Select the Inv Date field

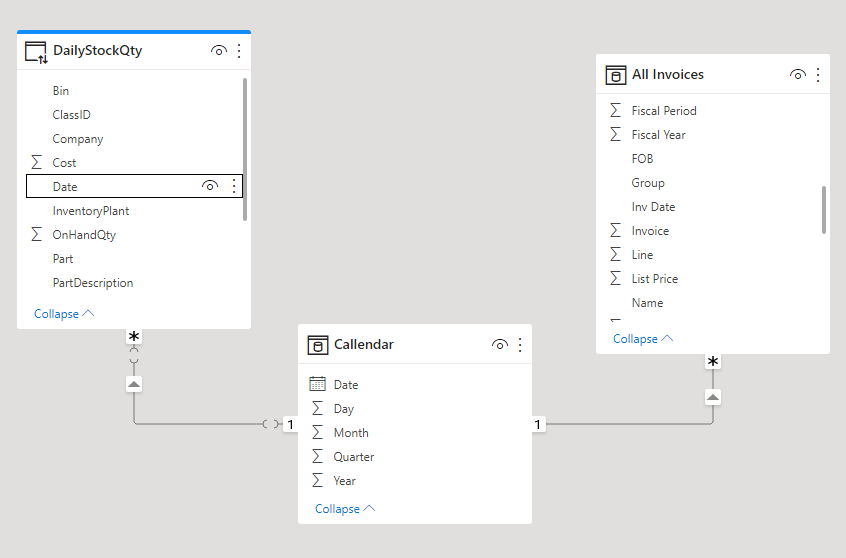click(653, 207)
